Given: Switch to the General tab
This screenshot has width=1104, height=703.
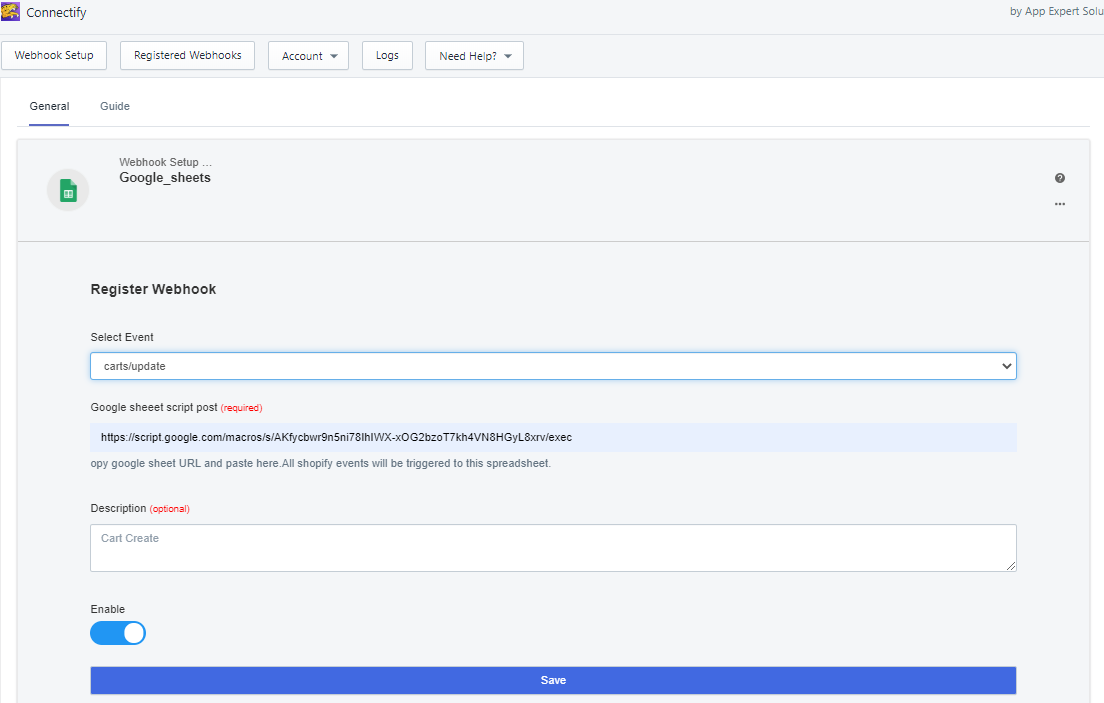Looking at the screenshot, I should click(x=49, y=106).
